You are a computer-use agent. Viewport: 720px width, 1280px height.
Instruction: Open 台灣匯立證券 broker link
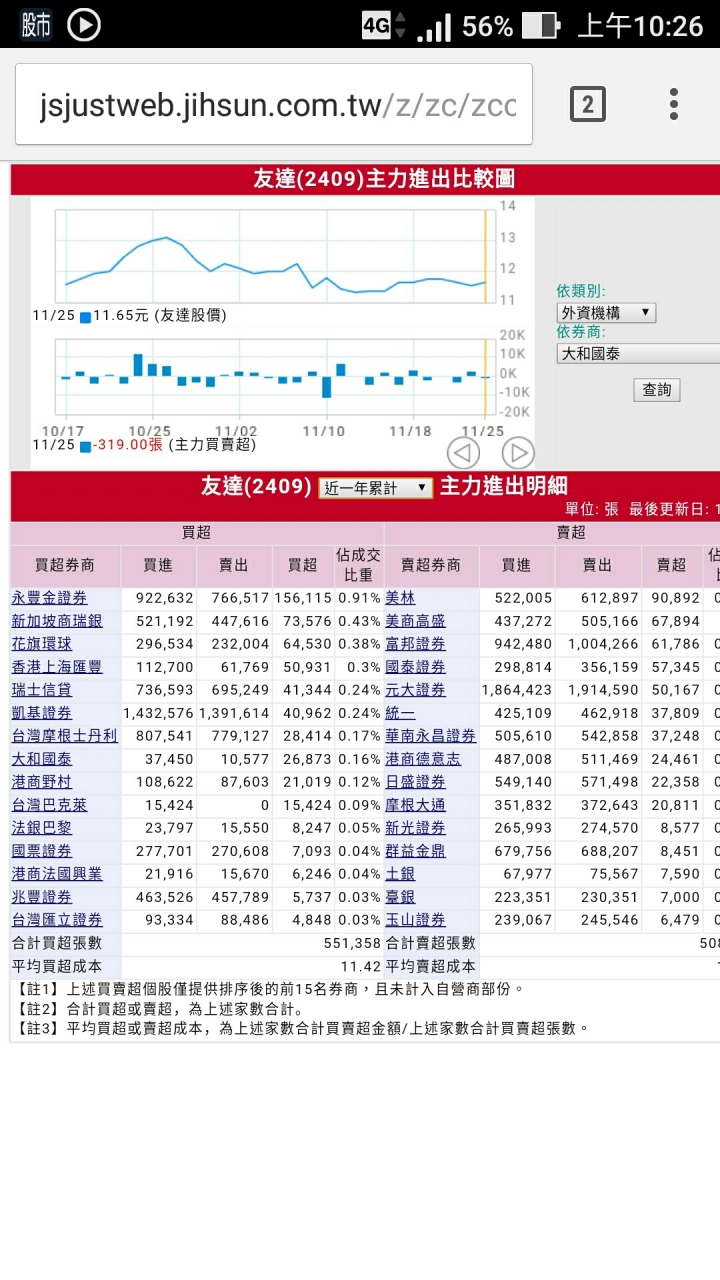[x=57, y=920]
